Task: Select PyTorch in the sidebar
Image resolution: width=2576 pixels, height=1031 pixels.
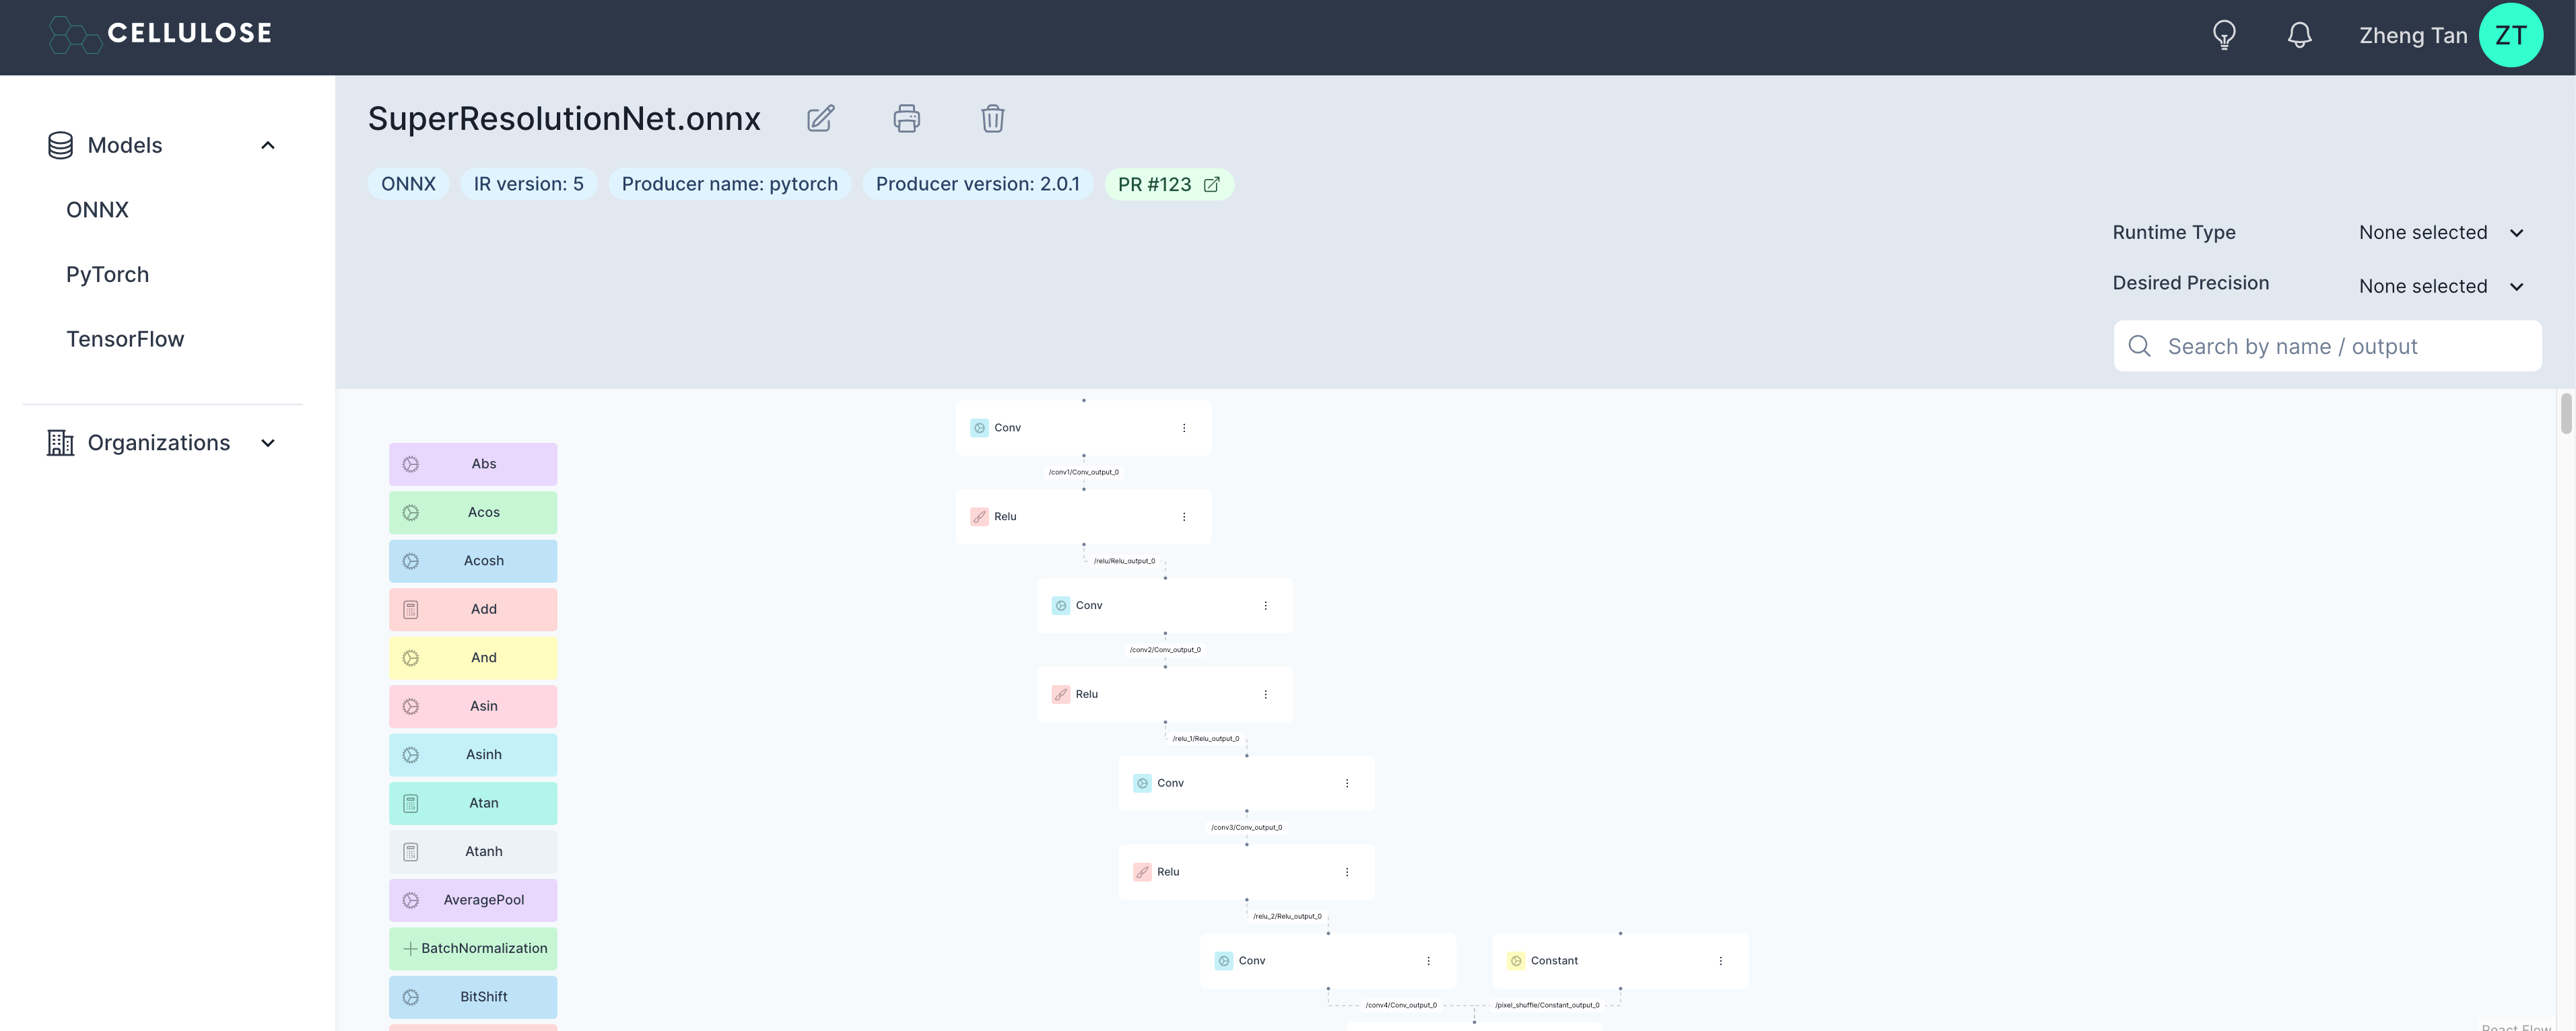Action: click(108, 275)
